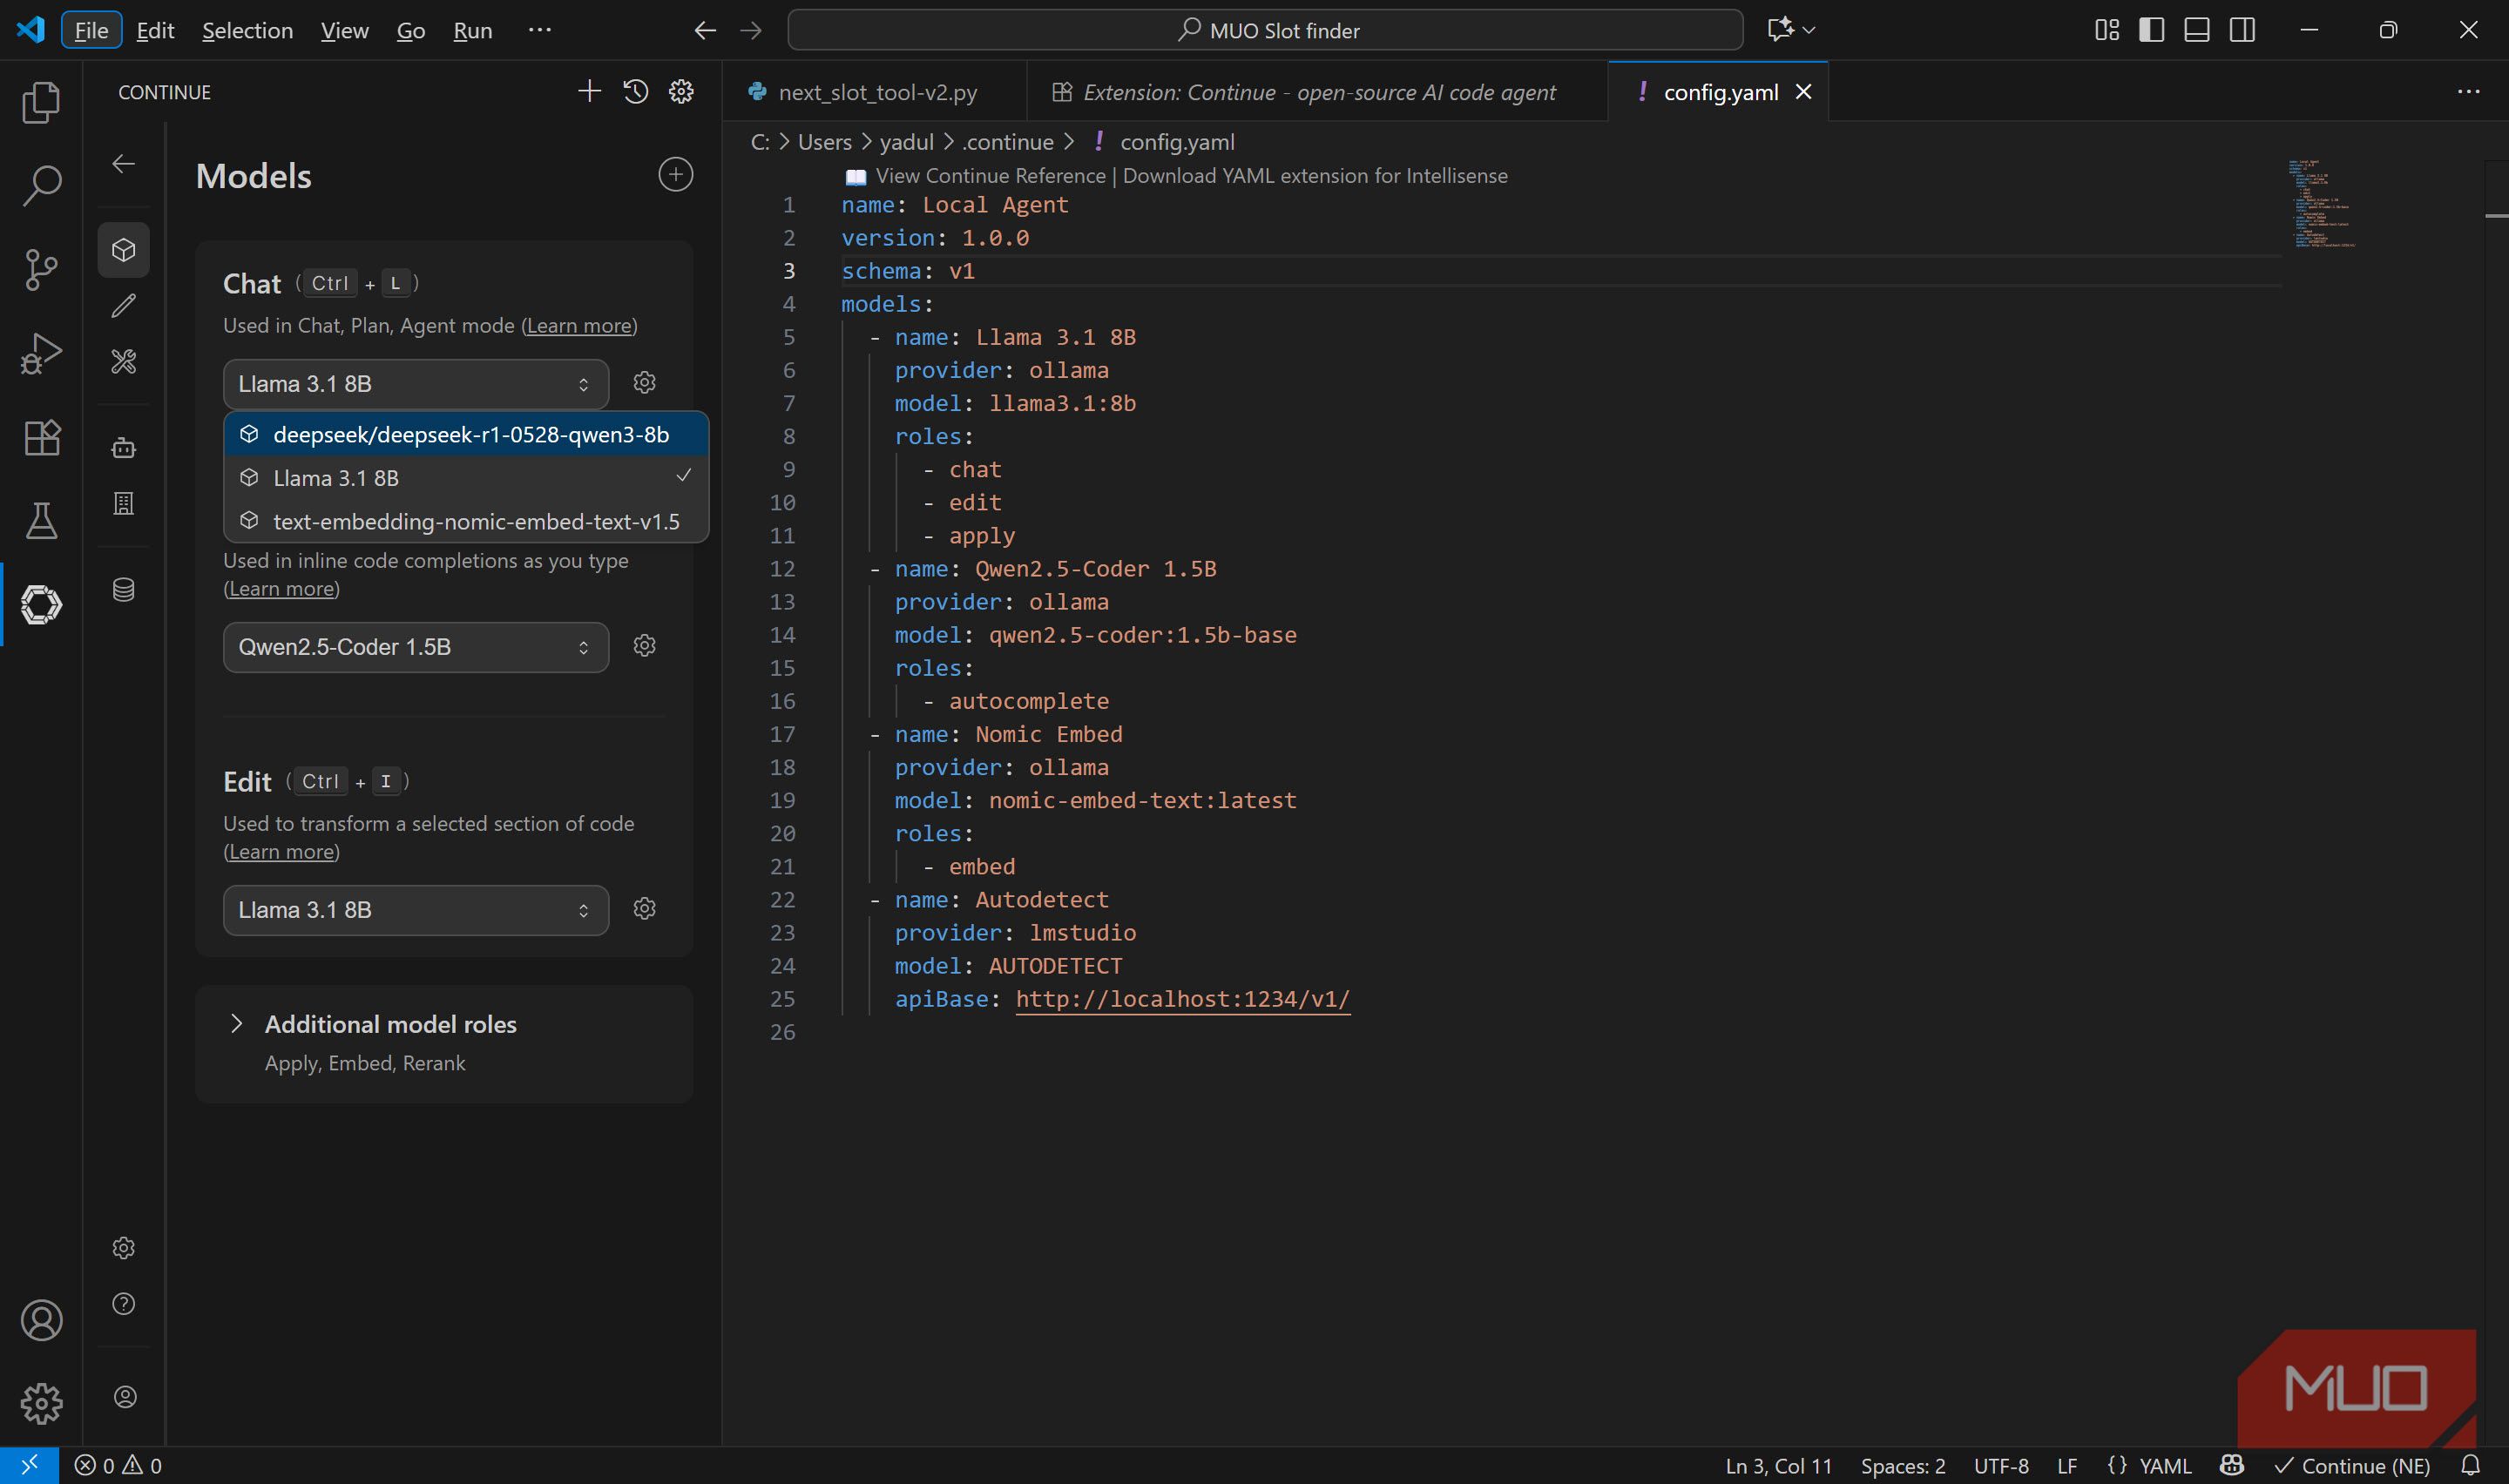Add a new model with the circled plus
Screen dimensions: 2509x1484
point(676,175)
